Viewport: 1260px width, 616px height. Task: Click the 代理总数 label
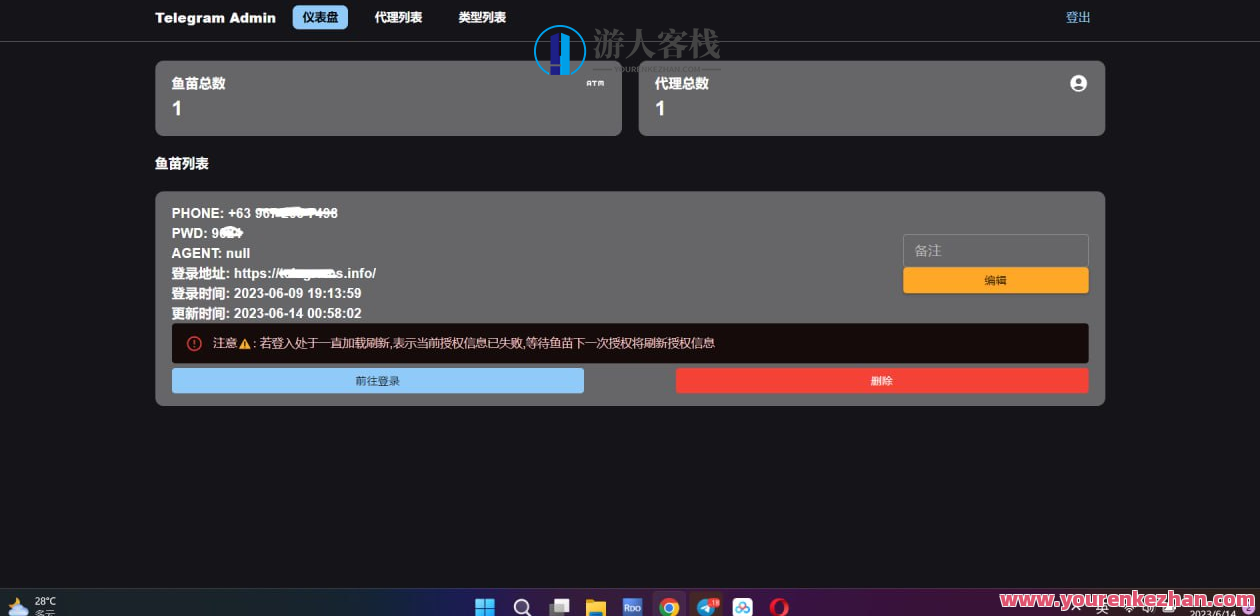tap(682, 83)
